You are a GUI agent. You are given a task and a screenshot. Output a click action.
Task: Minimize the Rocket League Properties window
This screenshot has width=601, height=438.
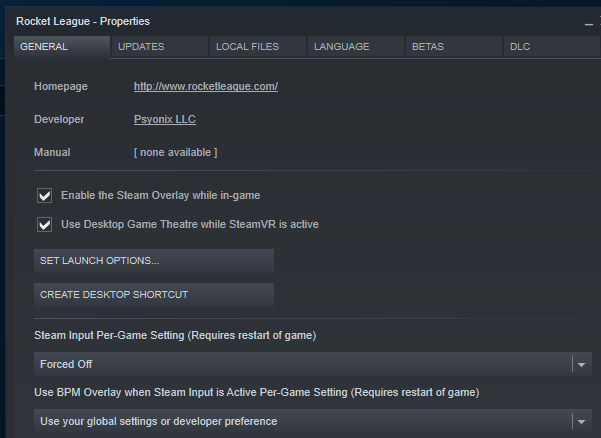click(589, 23)
